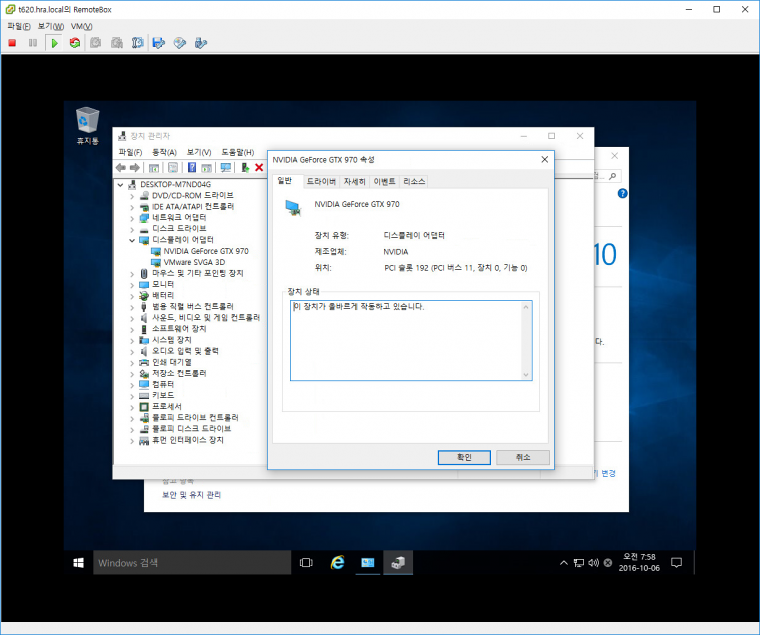Click the Windows 검색 taskbar search box
The width and height of the screenshot is (760, 635).
(192, 563)
